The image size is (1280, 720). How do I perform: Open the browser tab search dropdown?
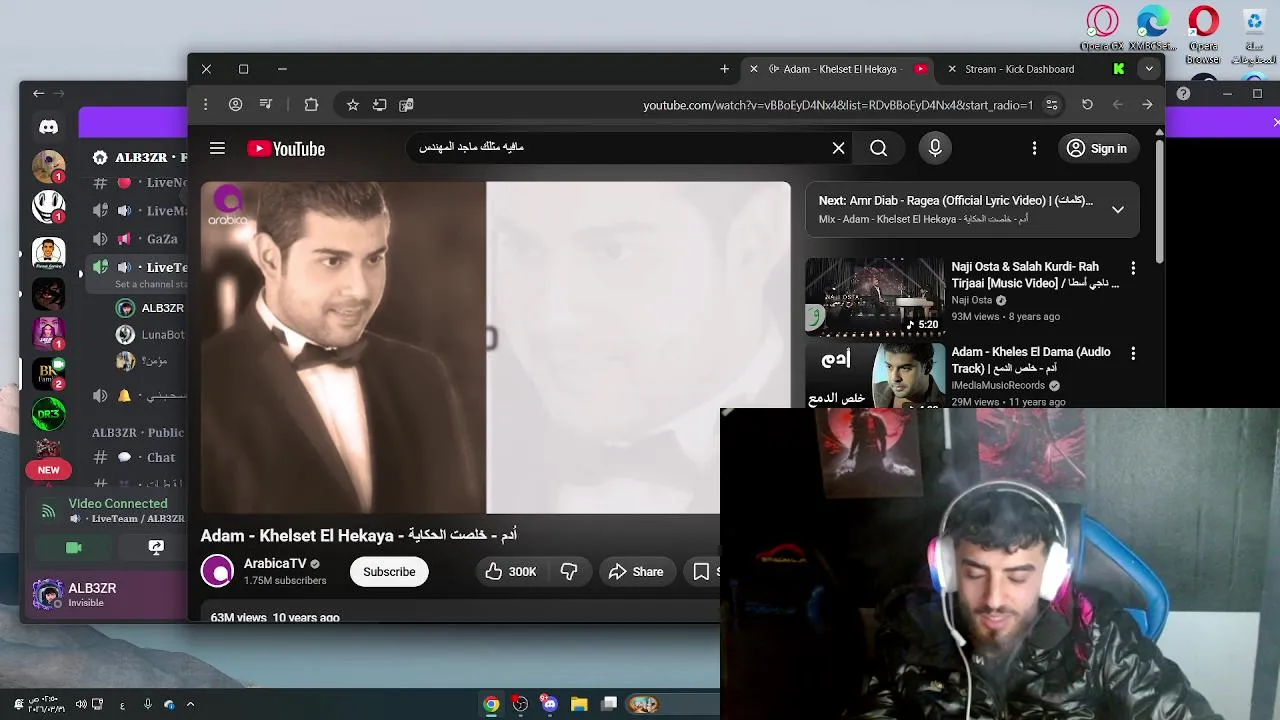pyautogui.click(x=1149, y=69)
